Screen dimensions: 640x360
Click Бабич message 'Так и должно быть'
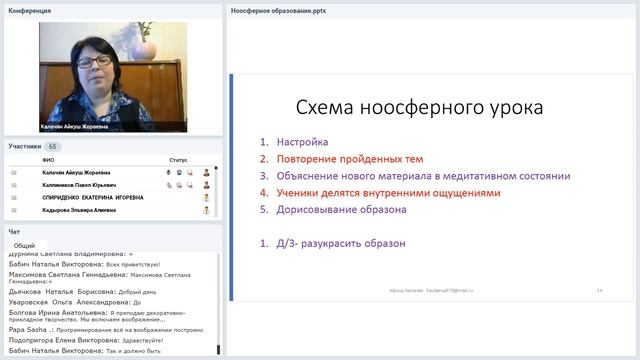(85, 351)
